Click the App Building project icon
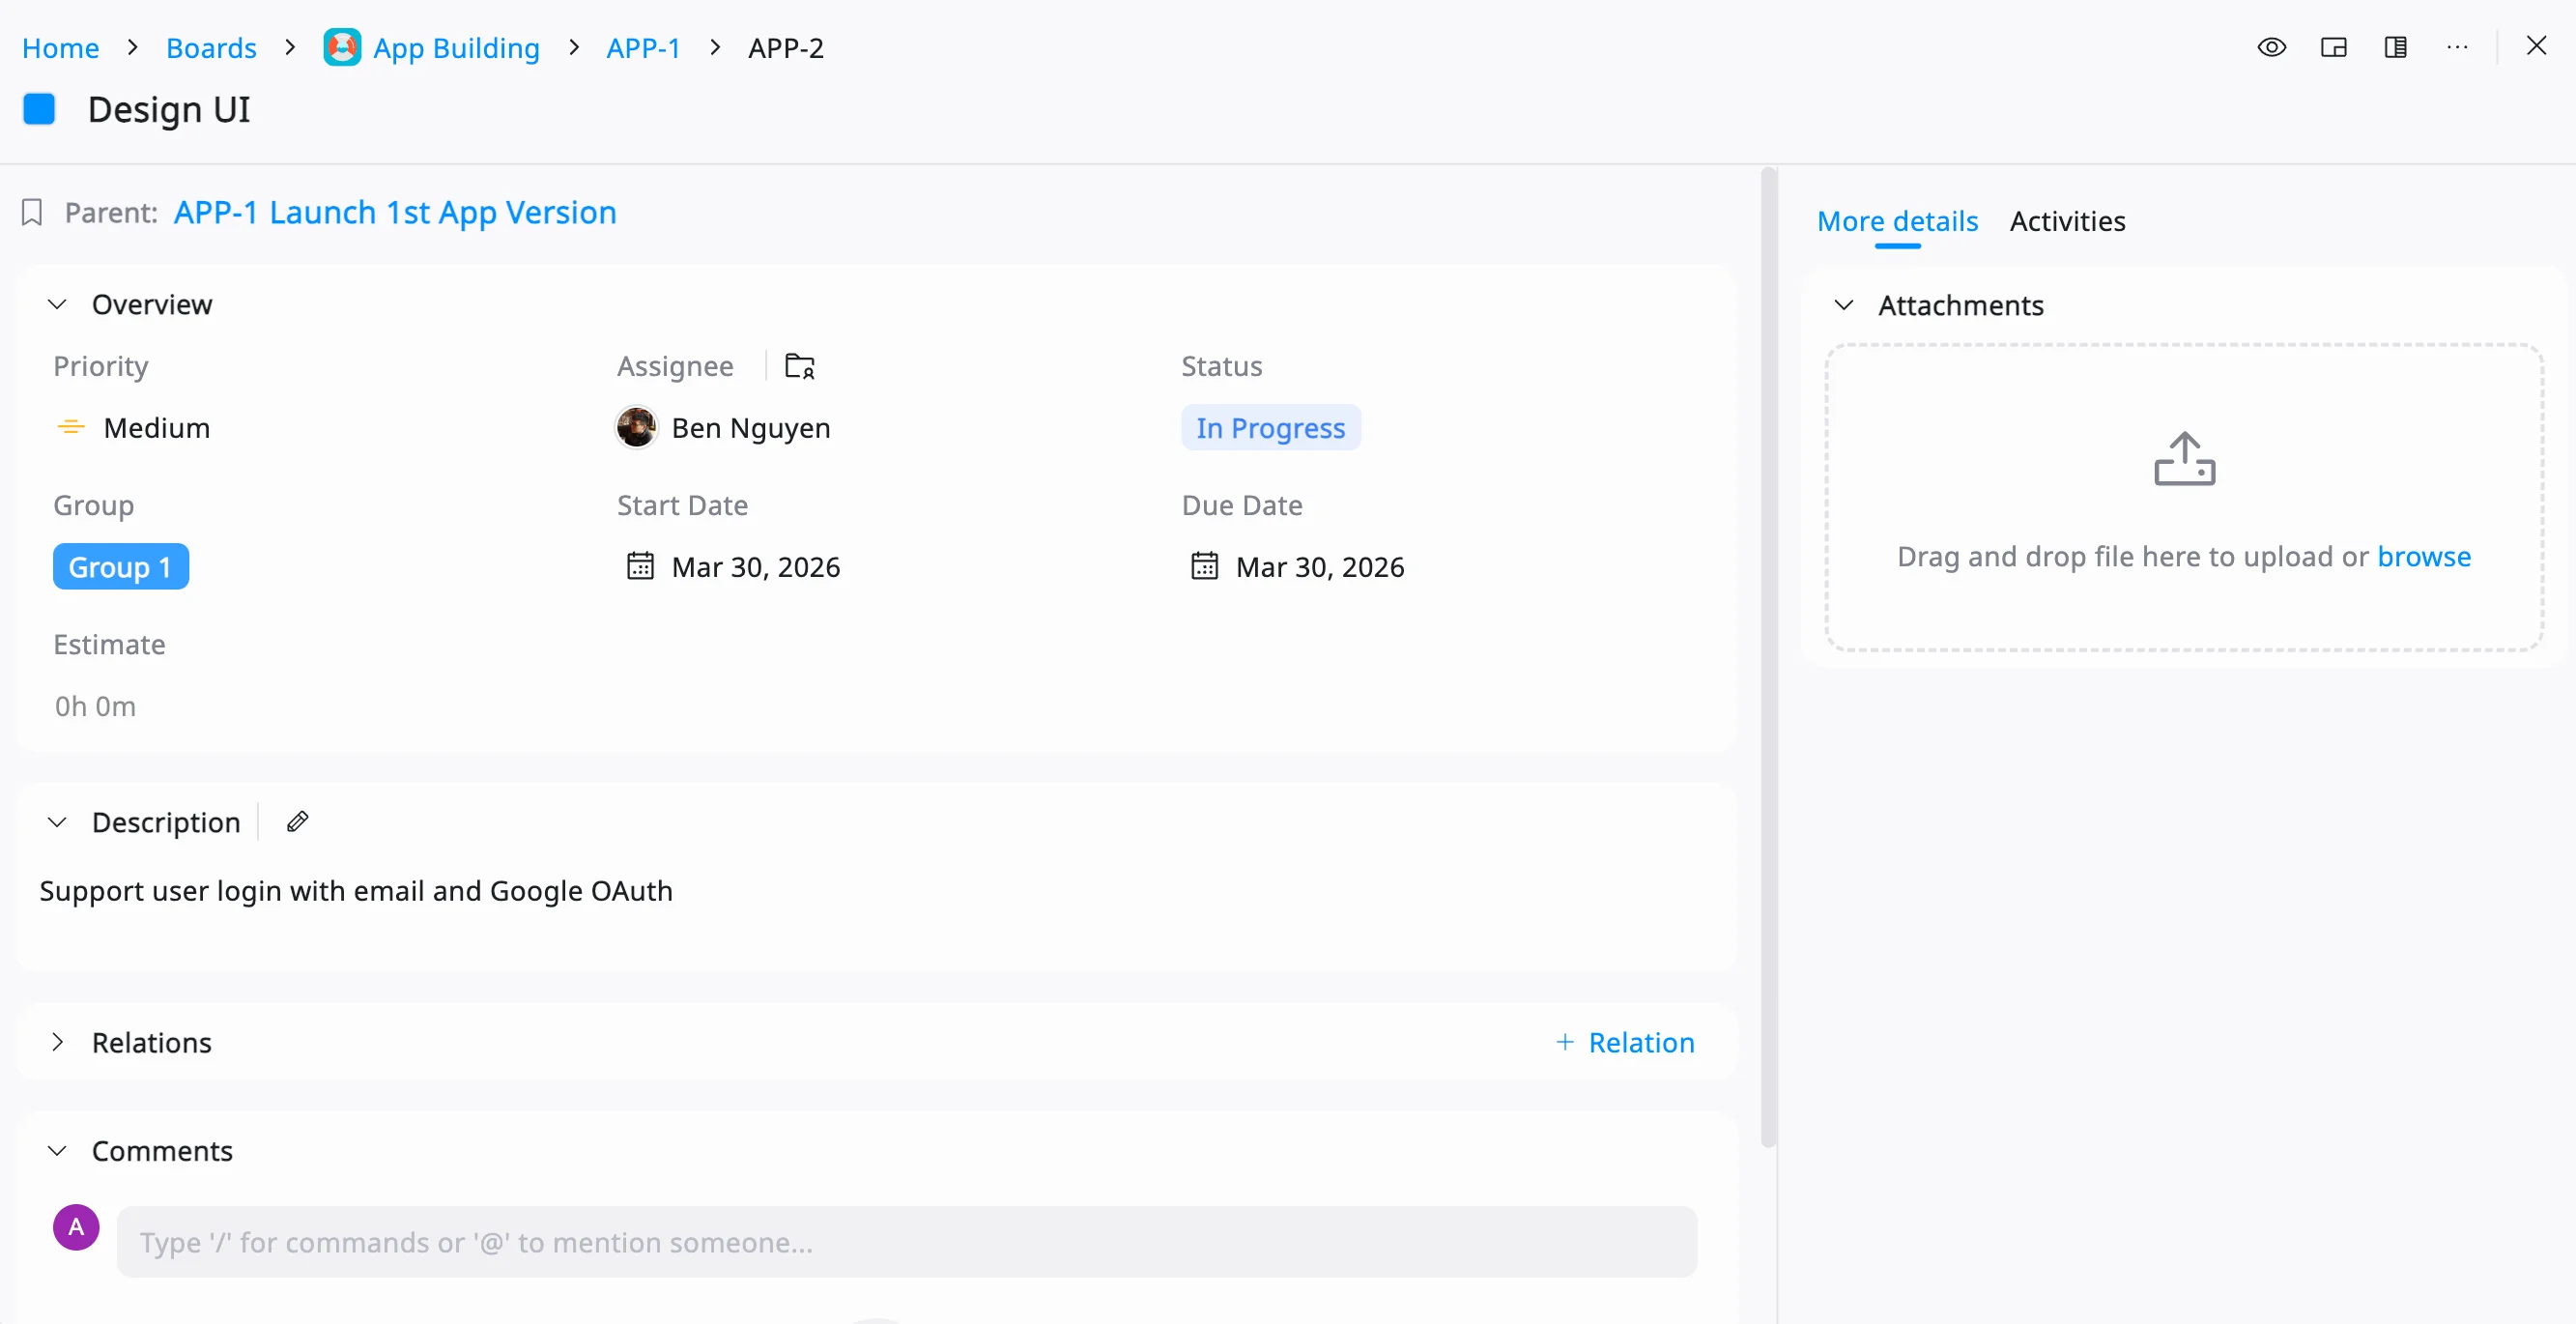Viewport: 2576px width, 1324px height. click(x=342, y=47)
